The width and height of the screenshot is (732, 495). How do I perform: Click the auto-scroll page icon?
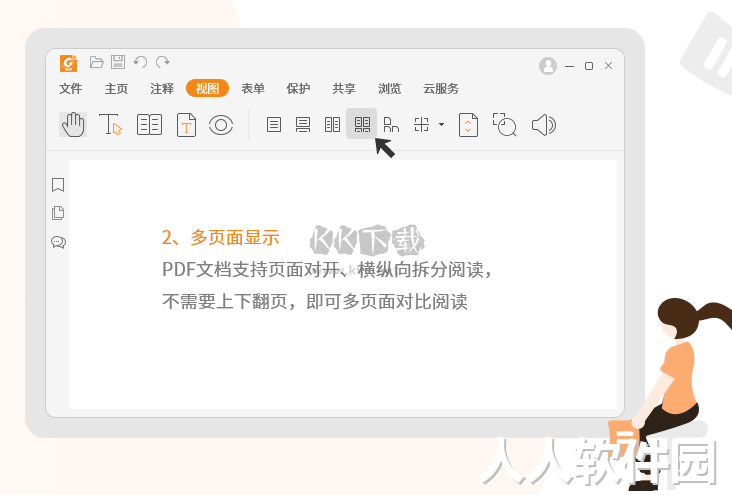click(468, 125)
